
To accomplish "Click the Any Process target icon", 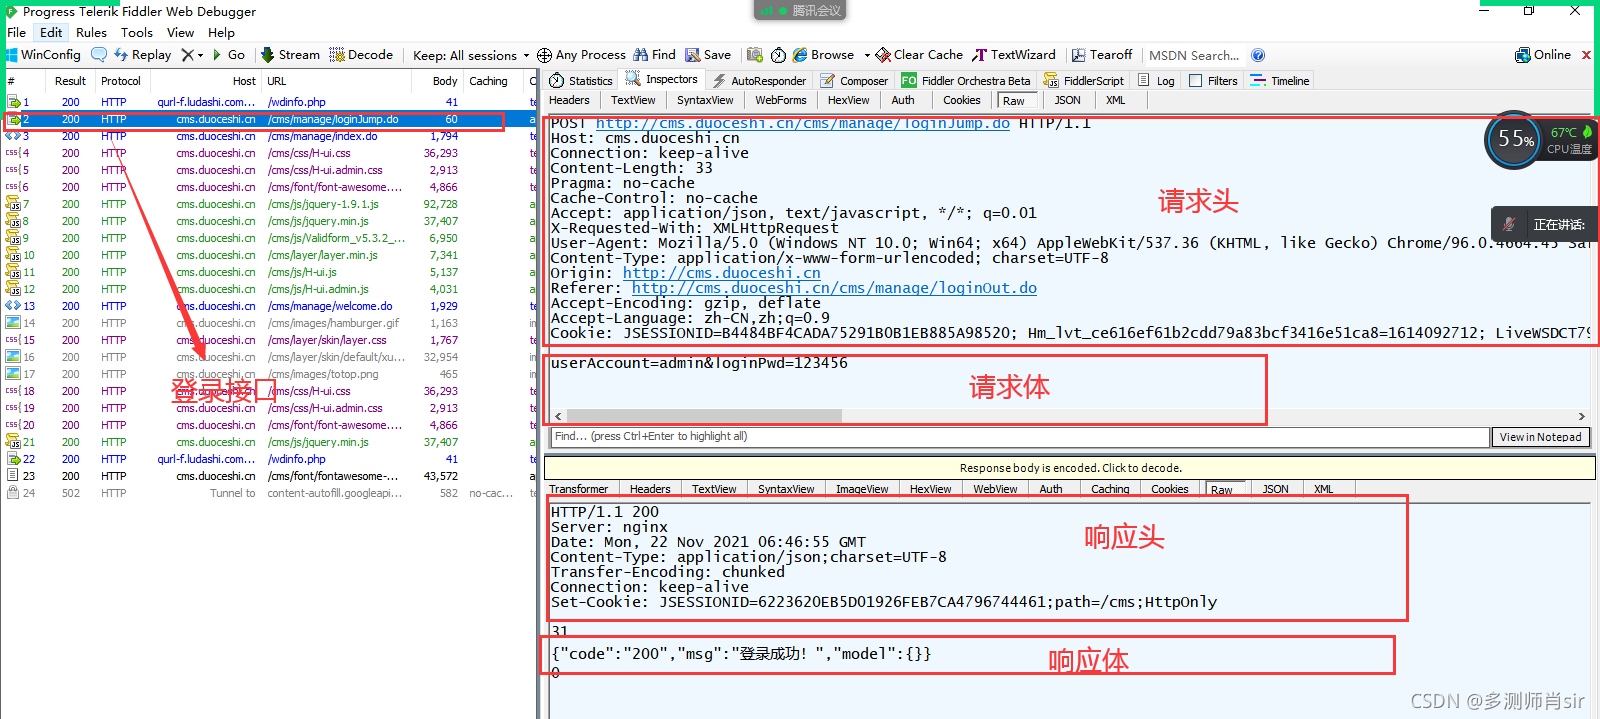I will (544, 55).
